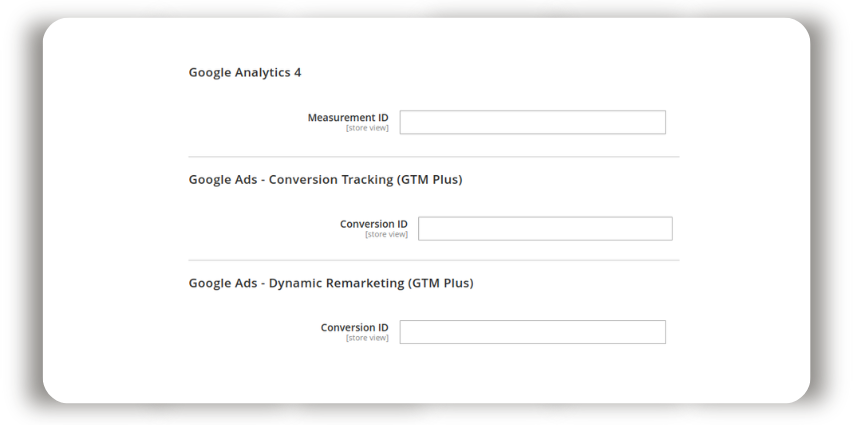The width and height of the screenshot is (853, 425).
Task: Focus the Conversion ID field under Conversion Tracking
Action: coord(545,229)
